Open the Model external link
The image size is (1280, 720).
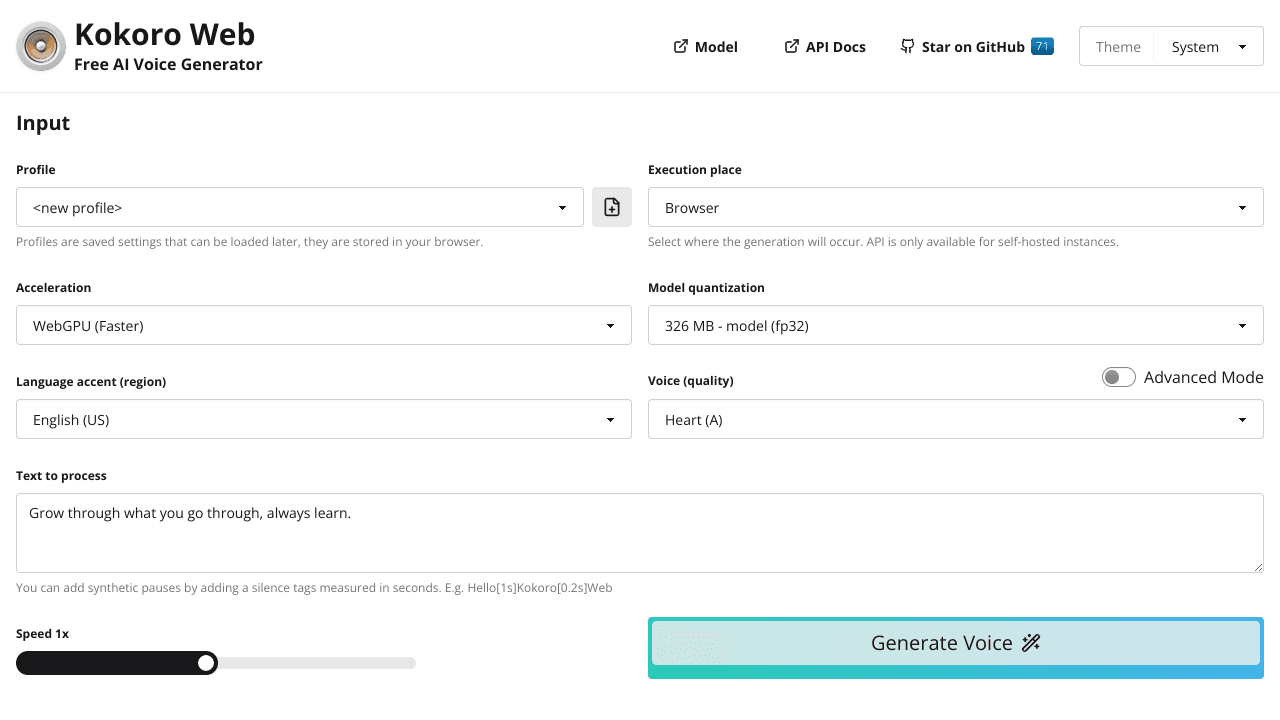pos(706,46)
